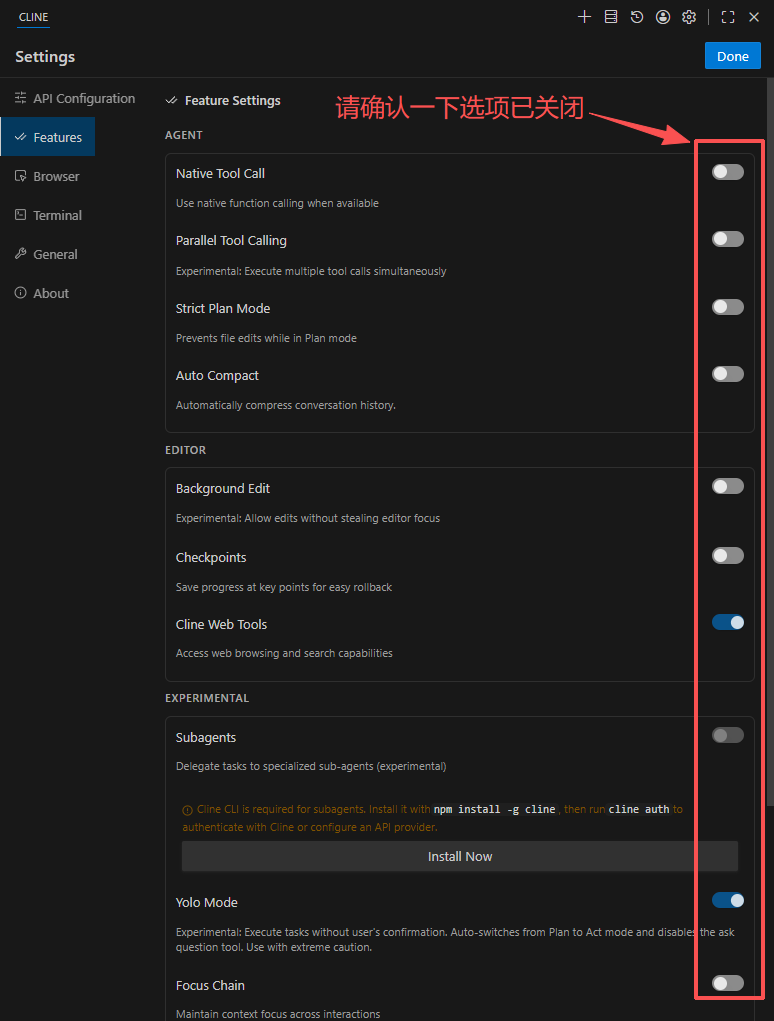This screenshot has width=774, height=1021.
Task: Enable the Checkpoints switch
Action: click(727, 555)
